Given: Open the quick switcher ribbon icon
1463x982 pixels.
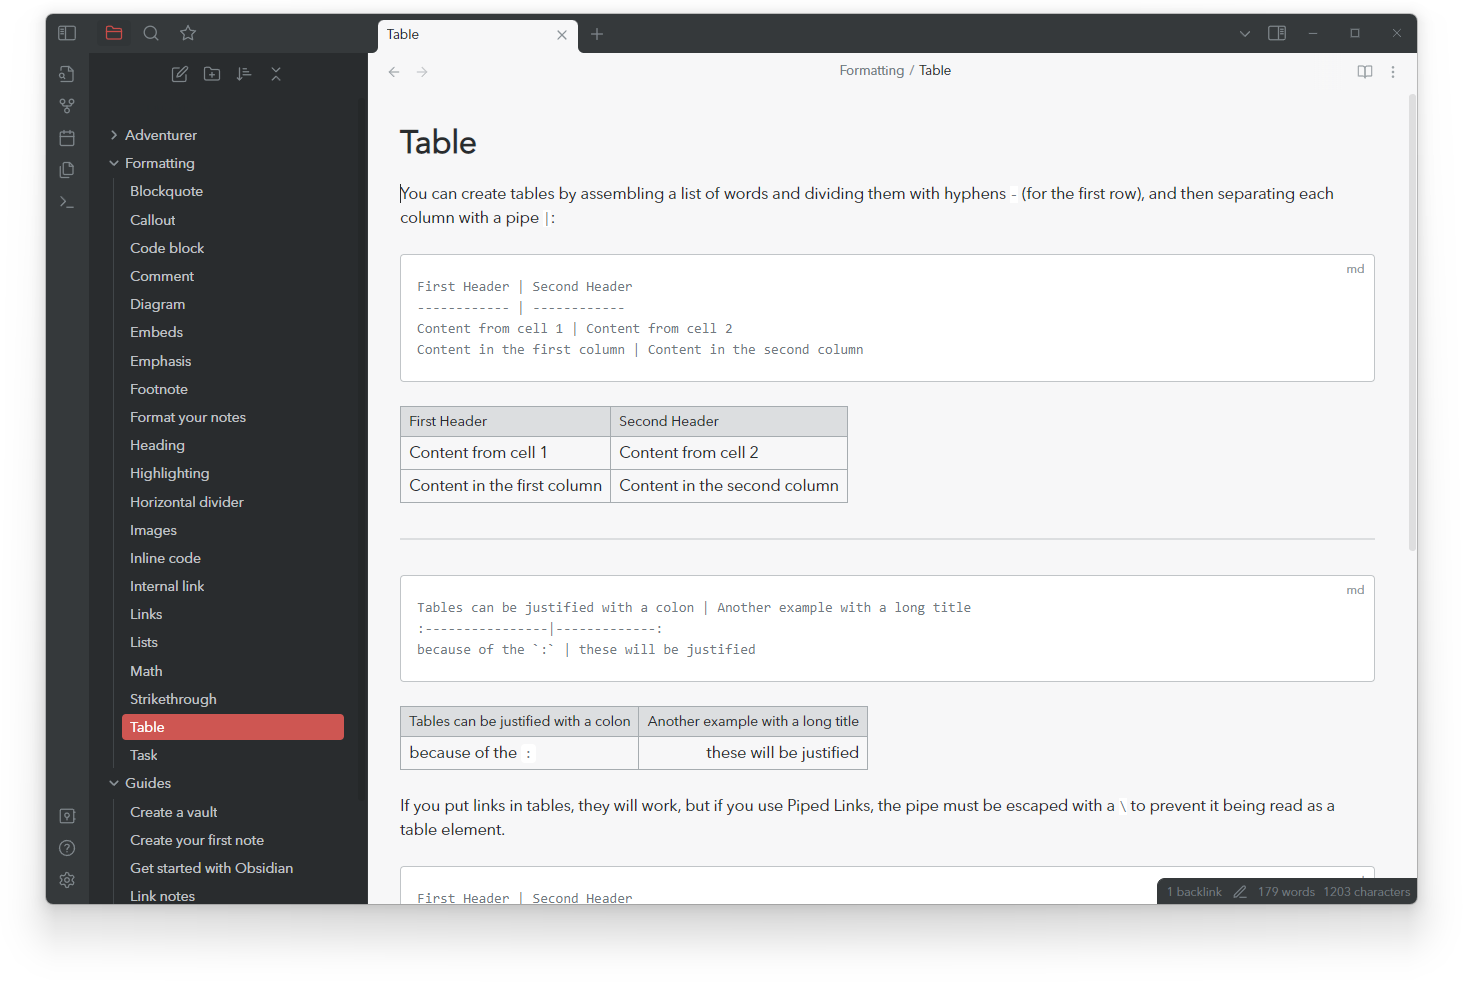Looking at the screenshot, I should (67, 74).
